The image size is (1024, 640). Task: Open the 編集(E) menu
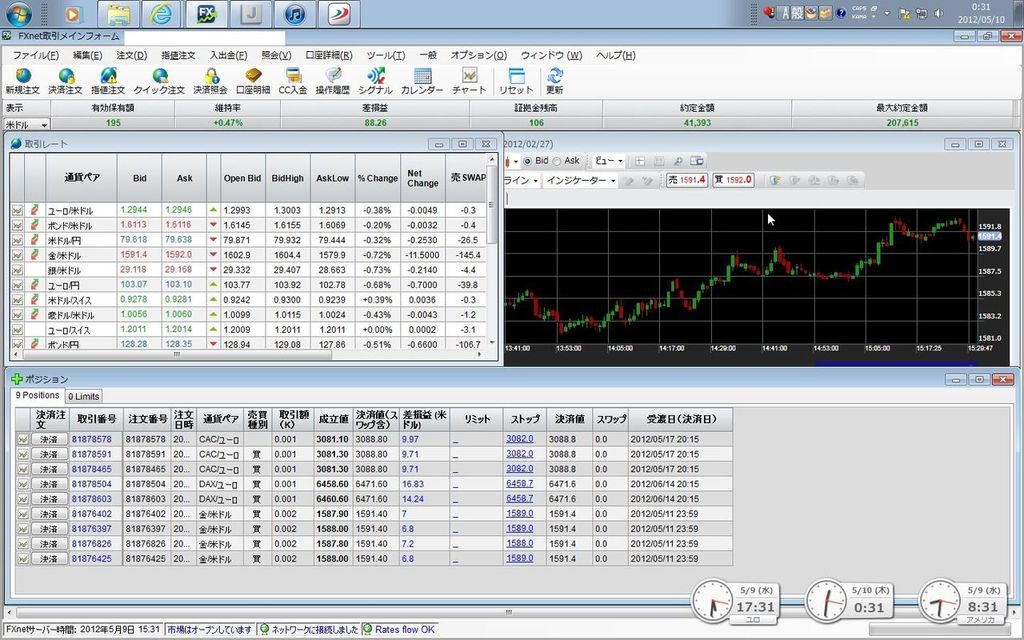tap(88, 56)
